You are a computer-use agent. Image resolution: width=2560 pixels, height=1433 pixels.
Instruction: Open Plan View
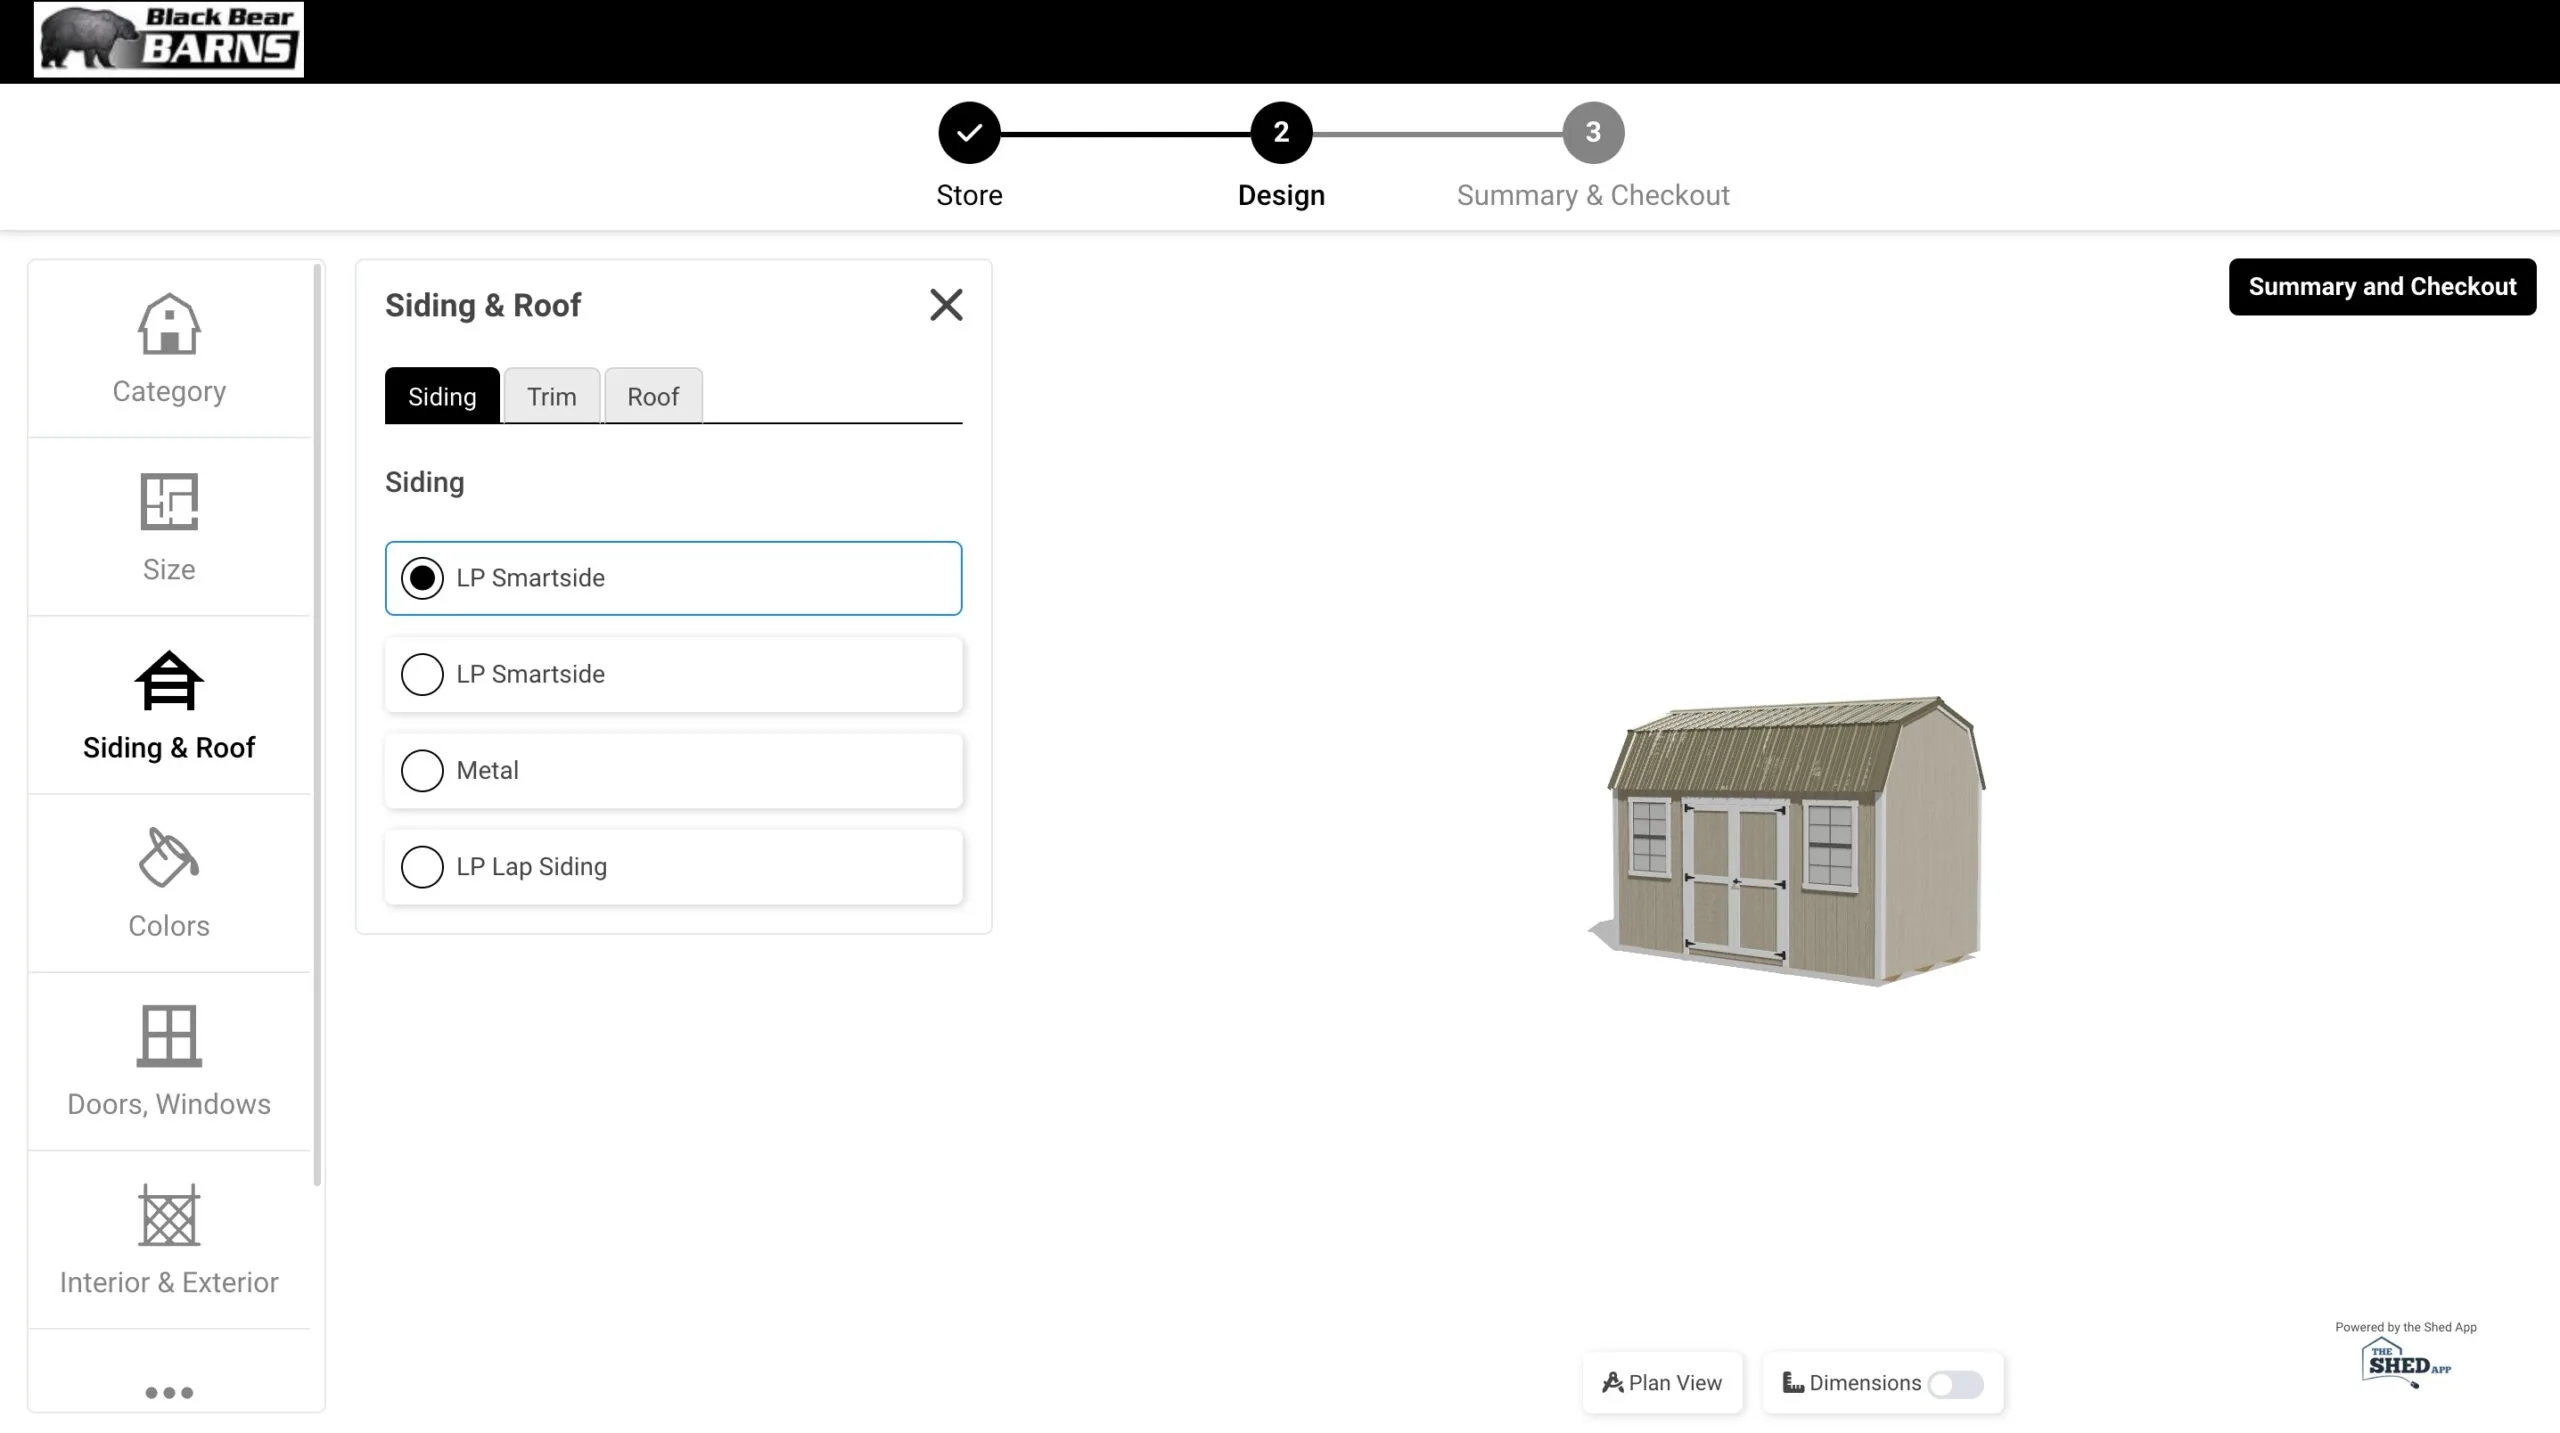[1662, 1383]
